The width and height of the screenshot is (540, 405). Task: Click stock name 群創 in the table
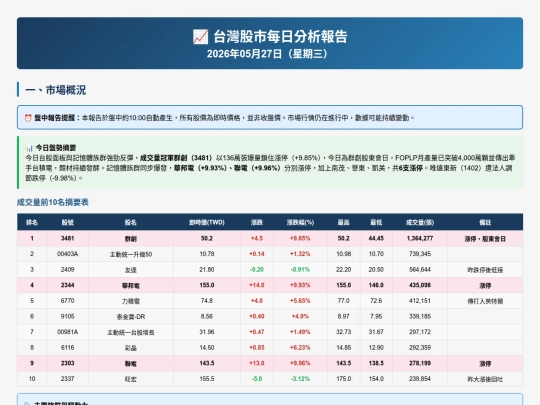point(131,239)
